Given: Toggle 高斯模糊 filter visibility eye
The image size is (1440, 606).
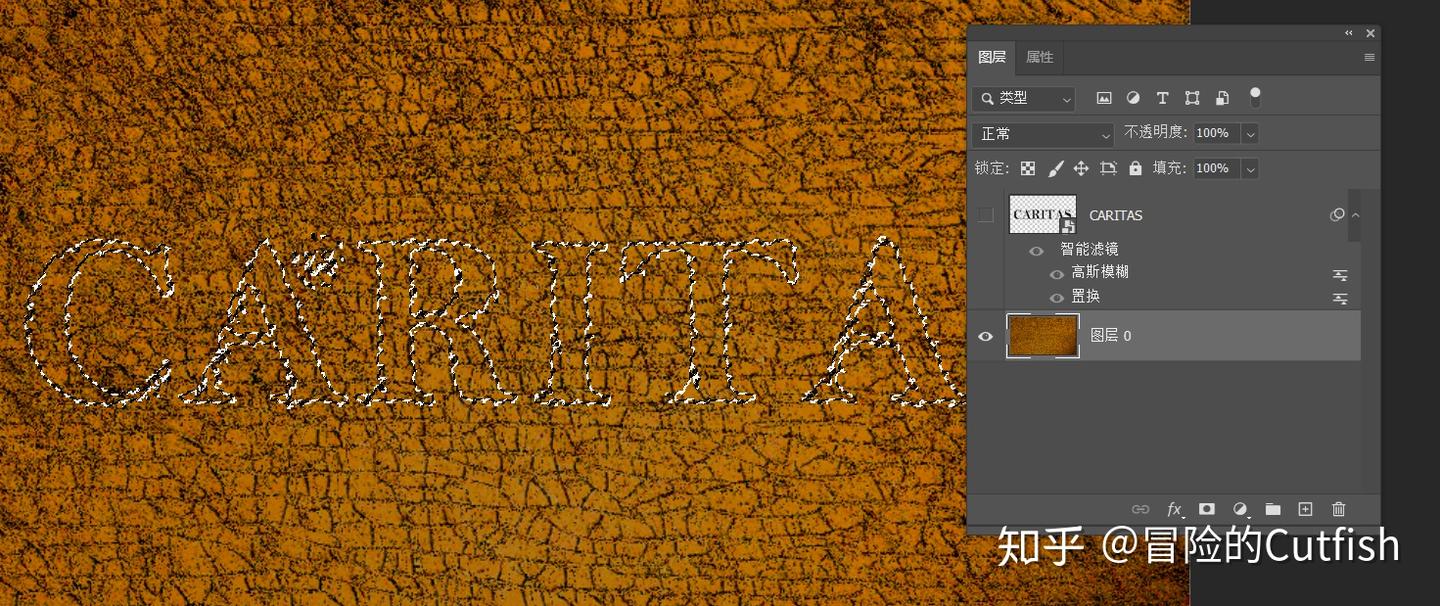Looking at the screenshot, I should pyautogui.click(x=1057, y=274).
